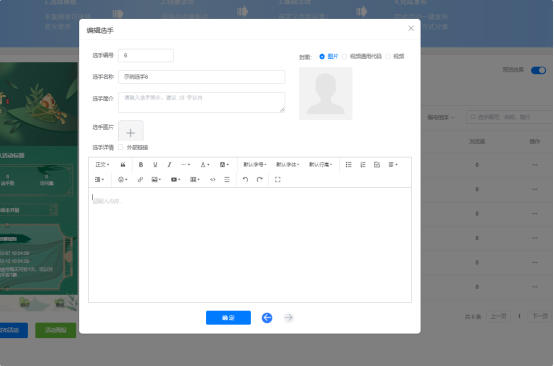Click page number 1 in the background pagination

(519, 316)
